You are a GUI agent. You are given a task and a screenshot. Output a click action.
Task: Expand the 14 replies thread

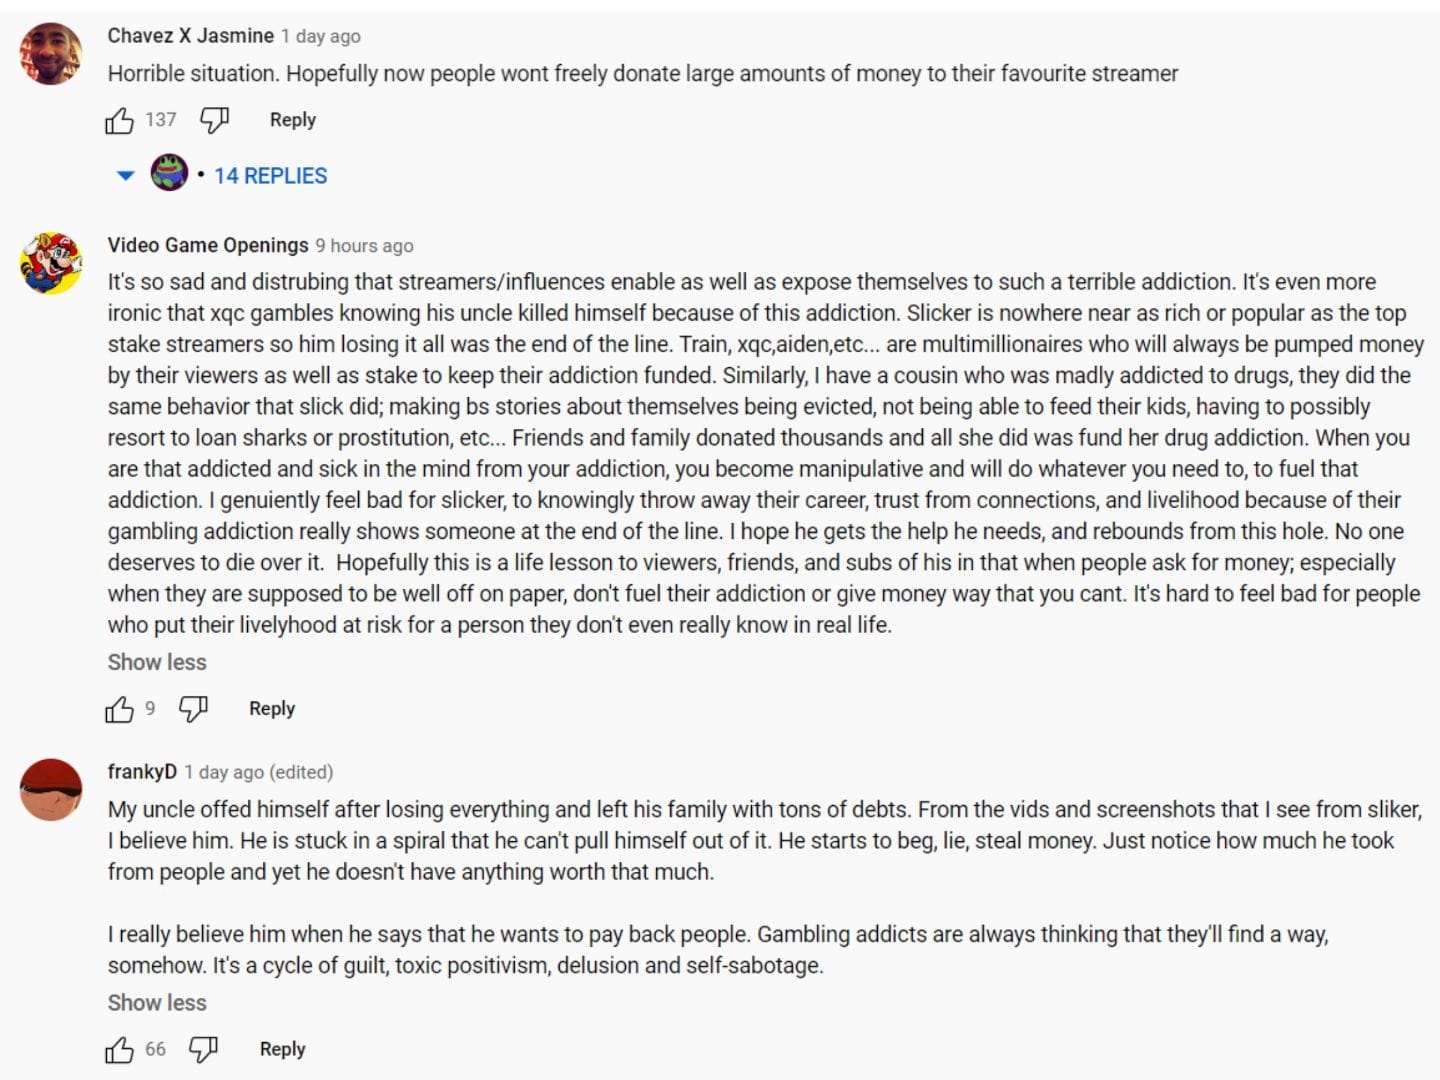[x=270, y=176]
